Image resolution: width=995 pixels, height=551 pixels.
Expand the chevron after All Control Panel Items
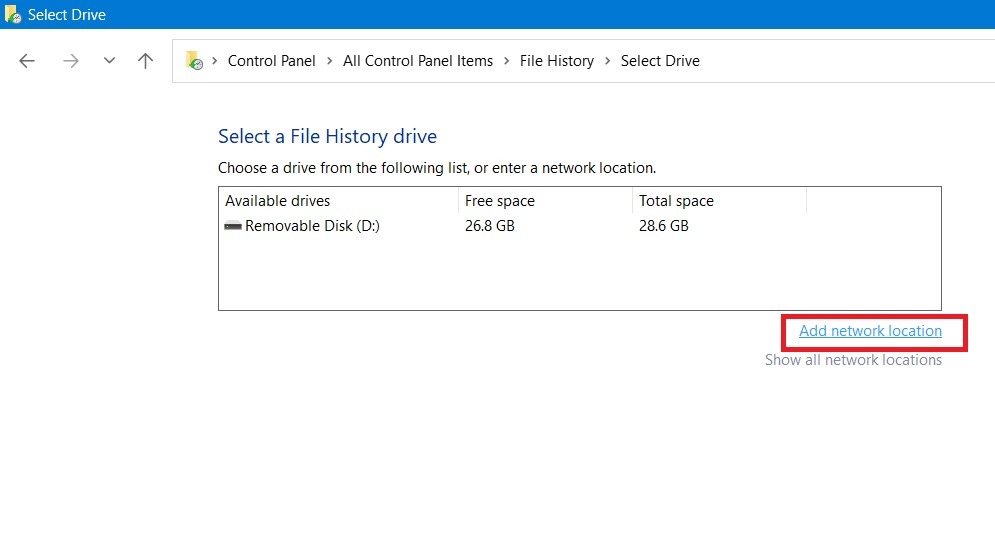(506, 61)
